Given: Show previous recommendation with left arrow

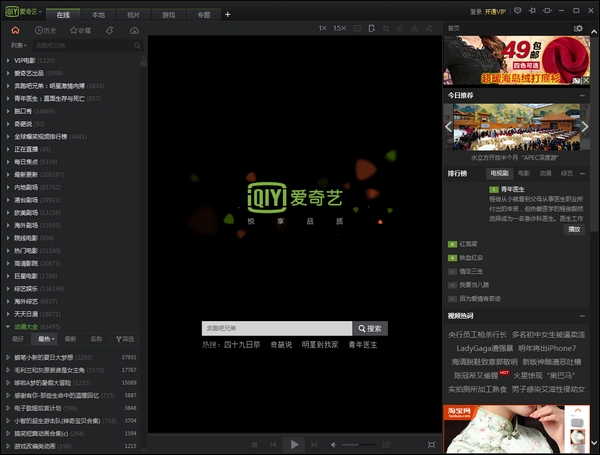Looking at the screenshot, I should coord(448,127).
